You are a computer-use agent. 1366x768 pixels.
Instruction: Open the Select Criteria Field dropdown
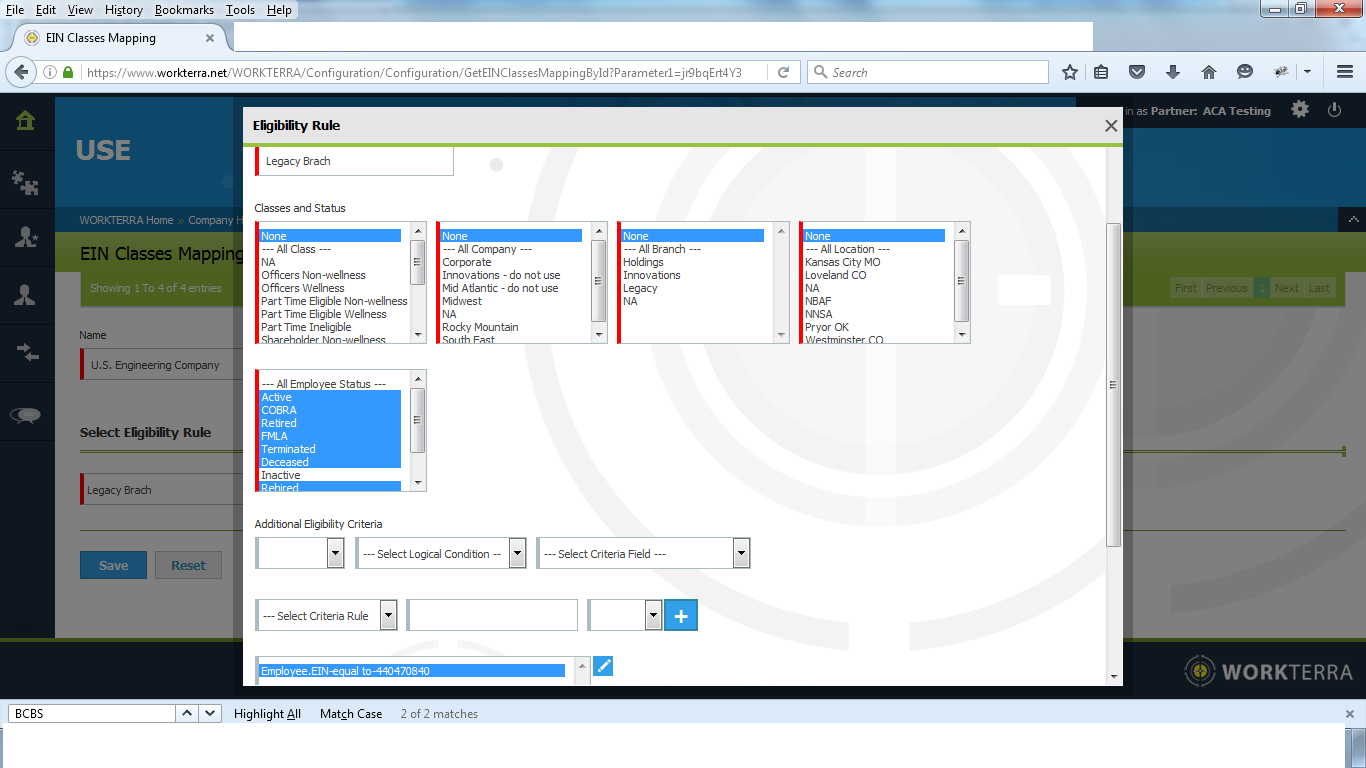click(643, 553)
